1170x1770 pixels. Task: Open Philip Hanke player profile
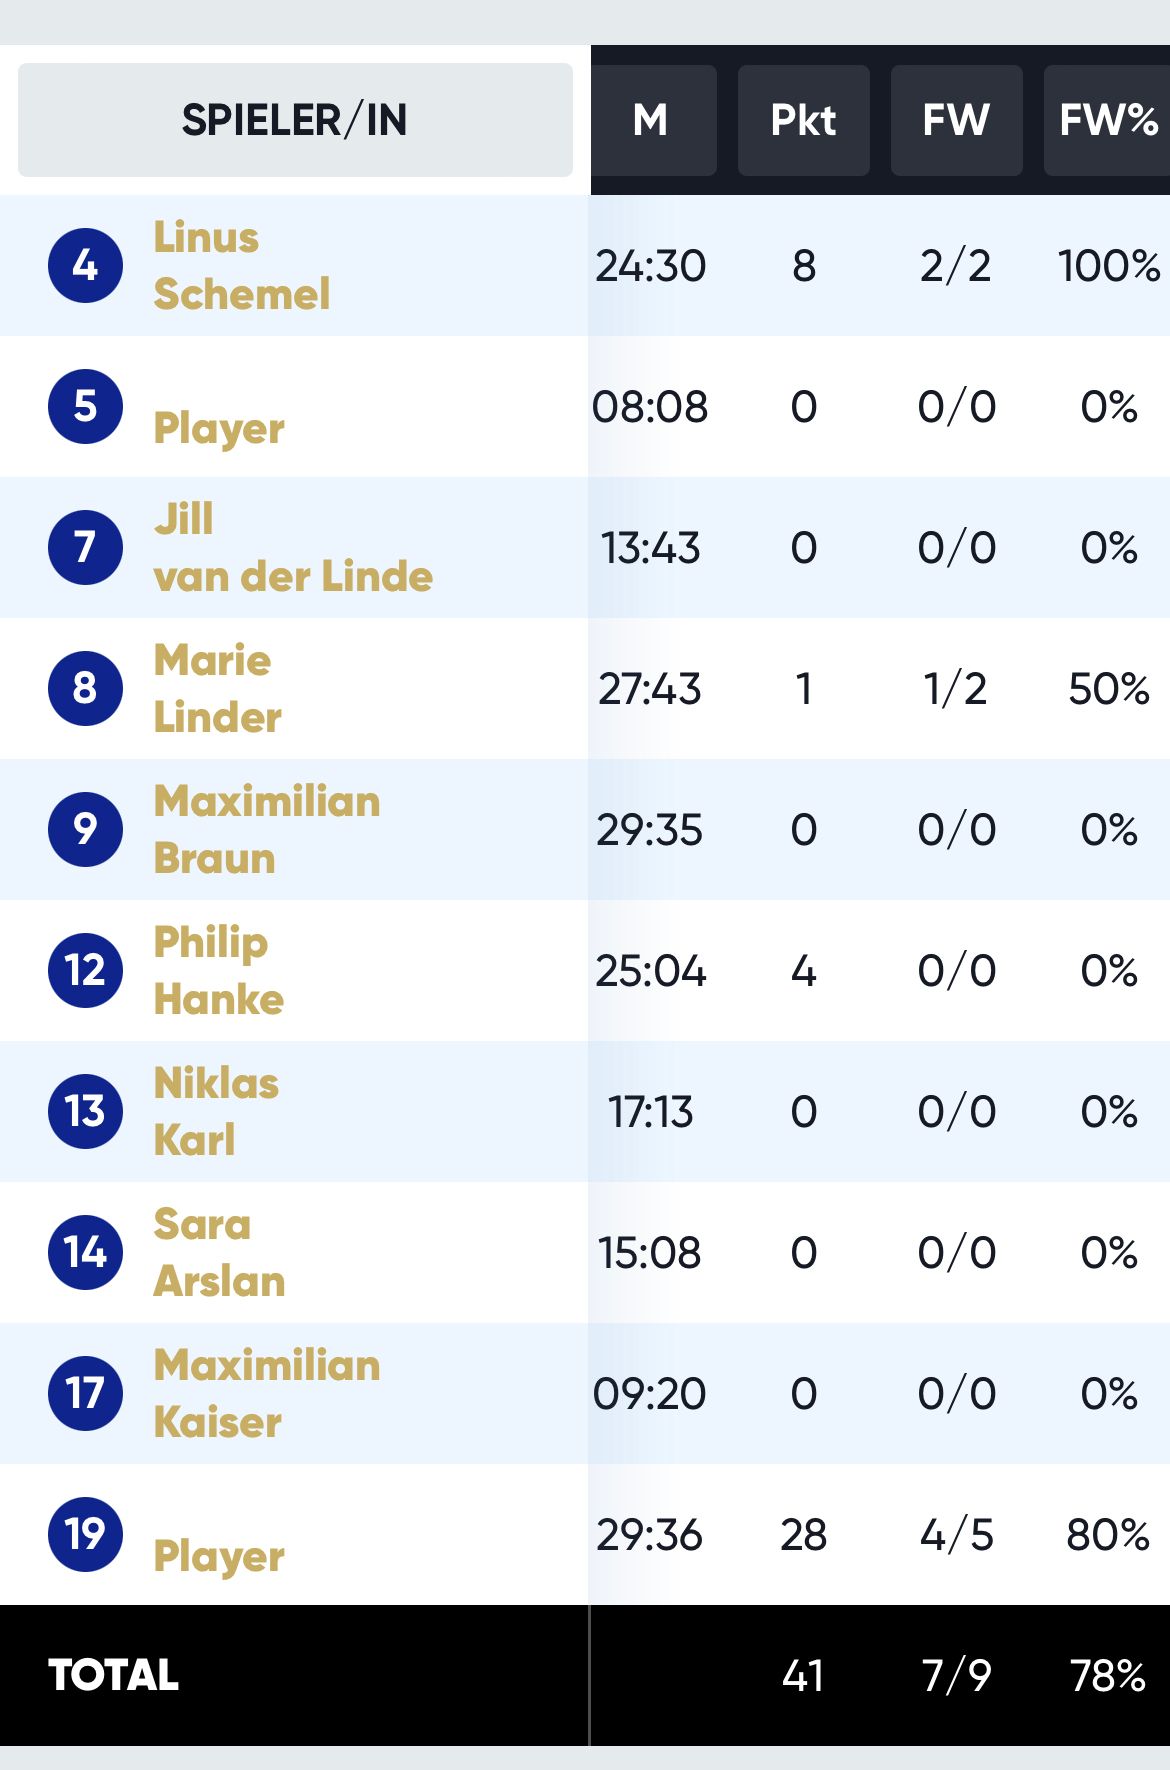[x=219, y=971]
